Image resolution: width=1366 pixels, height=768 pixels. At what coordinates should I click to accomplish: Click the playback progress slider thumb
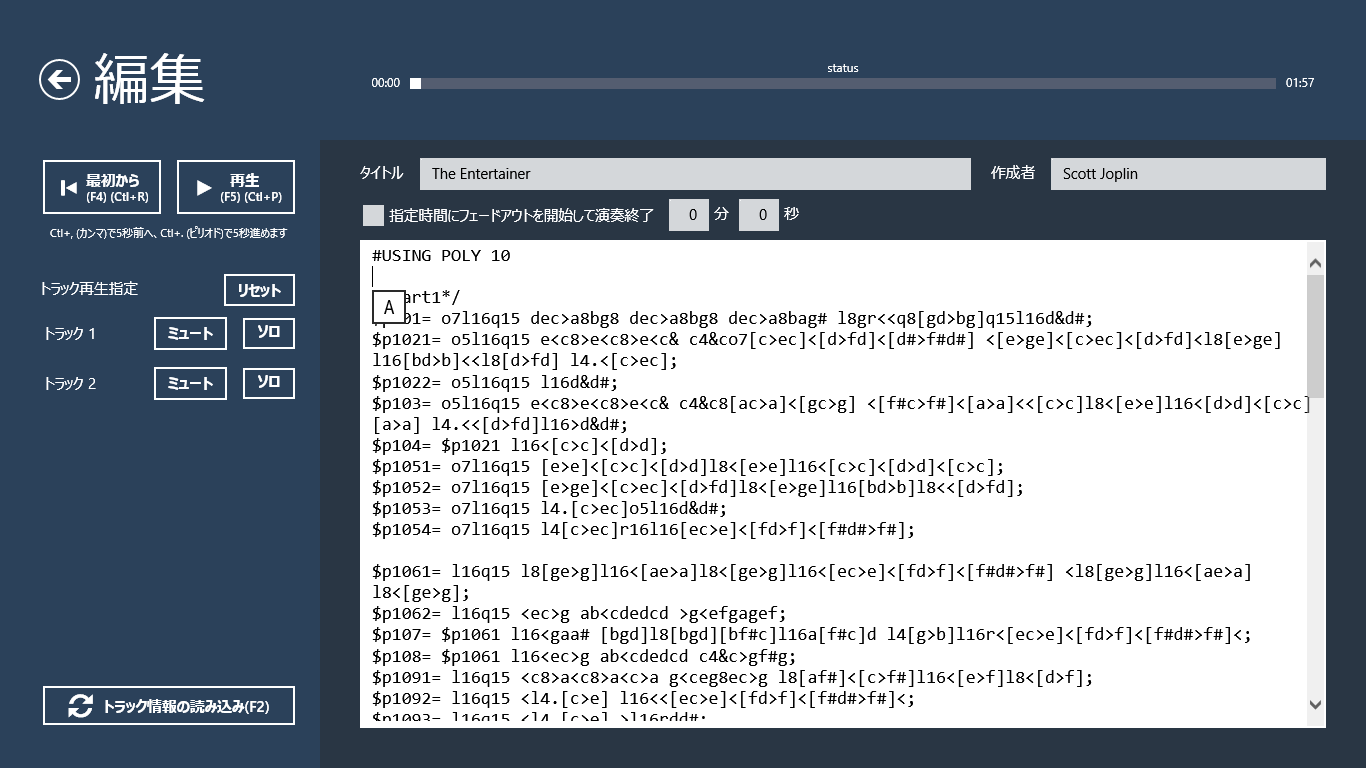click(415, 84)
